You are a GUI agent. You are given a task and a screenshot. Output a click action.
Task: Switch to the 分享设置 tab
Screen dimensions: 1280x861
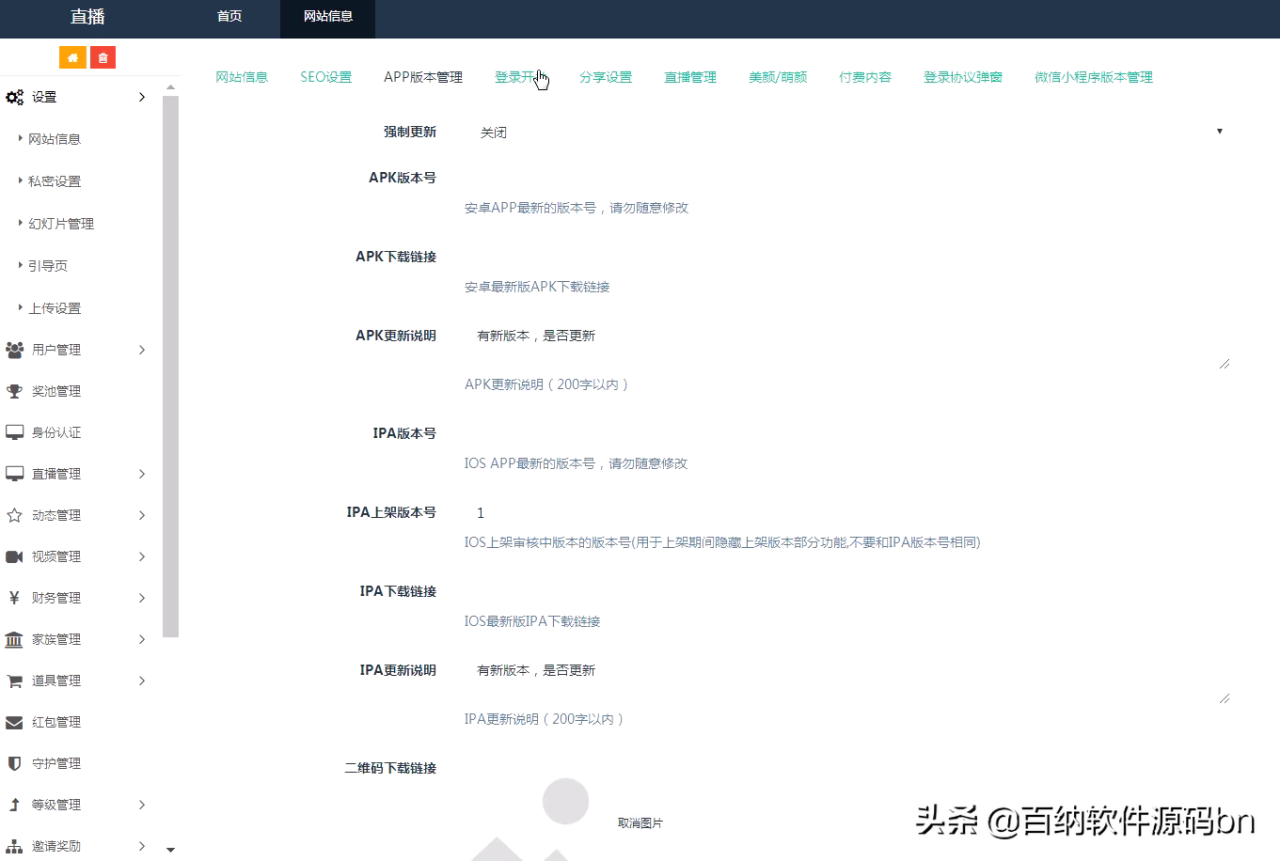point(606,77)
